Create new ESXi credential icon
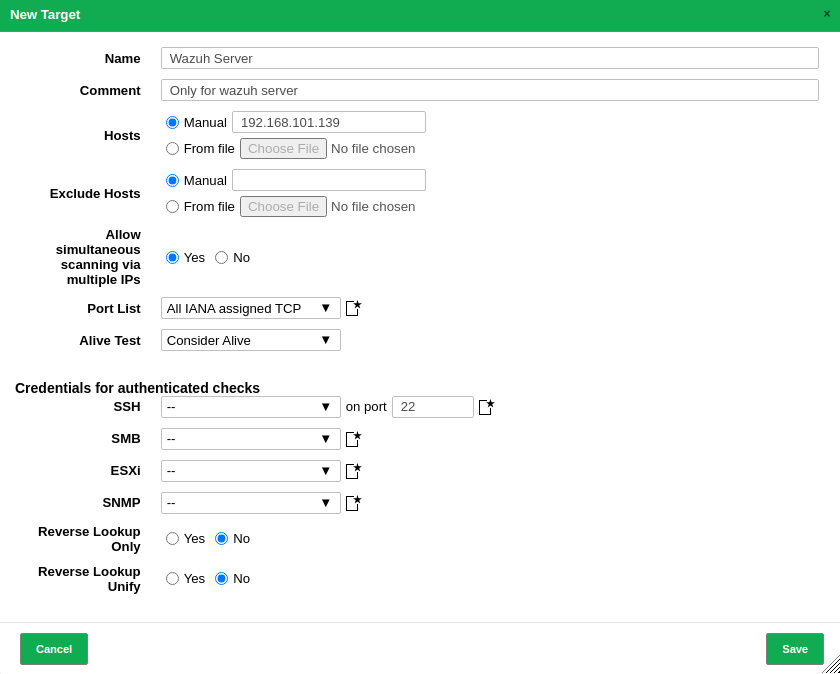This screenshot has width=840, height=674. (x=353, y=471)
